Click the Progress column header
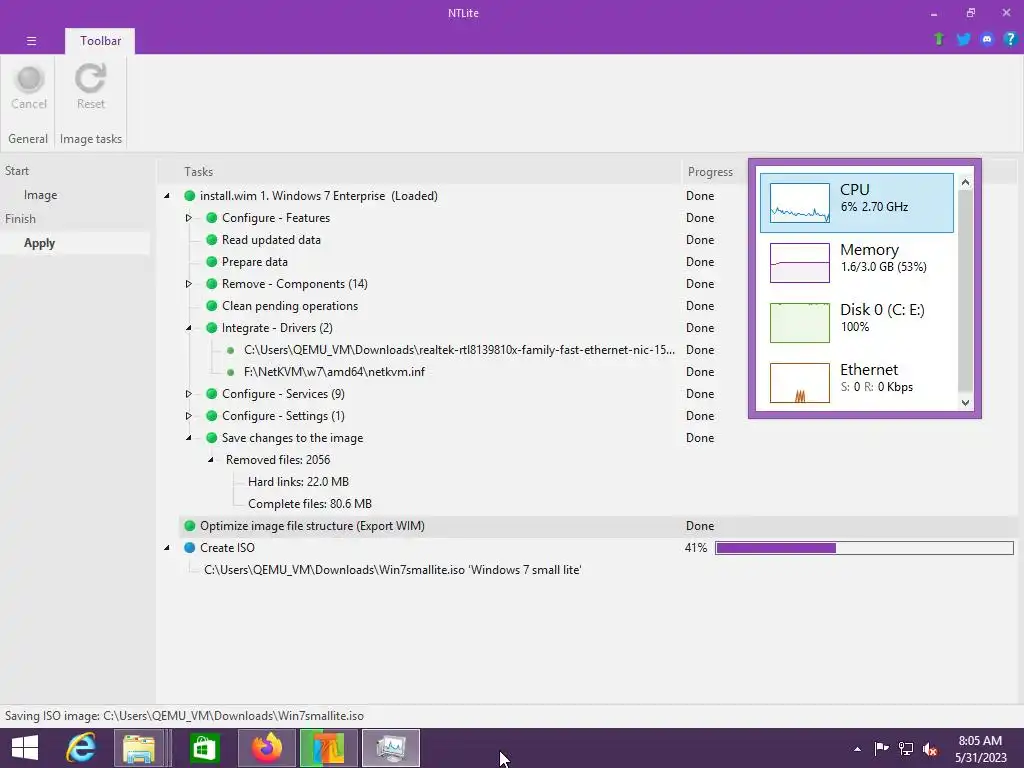This screenshot has width=1024, height=768. [710, 172]
